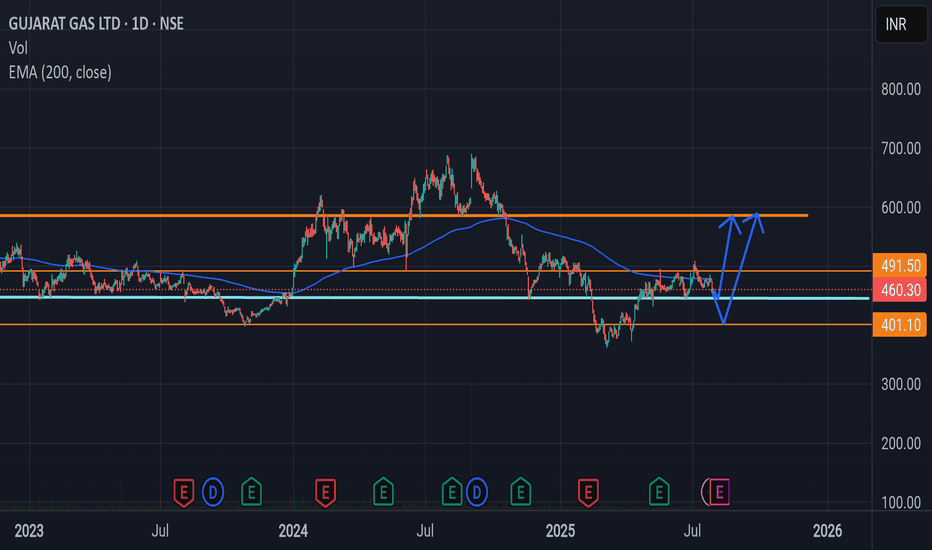The width and height of the screenshot is (932, 550).
Task: Click the 700.00 price axis value
Action: pos(900,148)
